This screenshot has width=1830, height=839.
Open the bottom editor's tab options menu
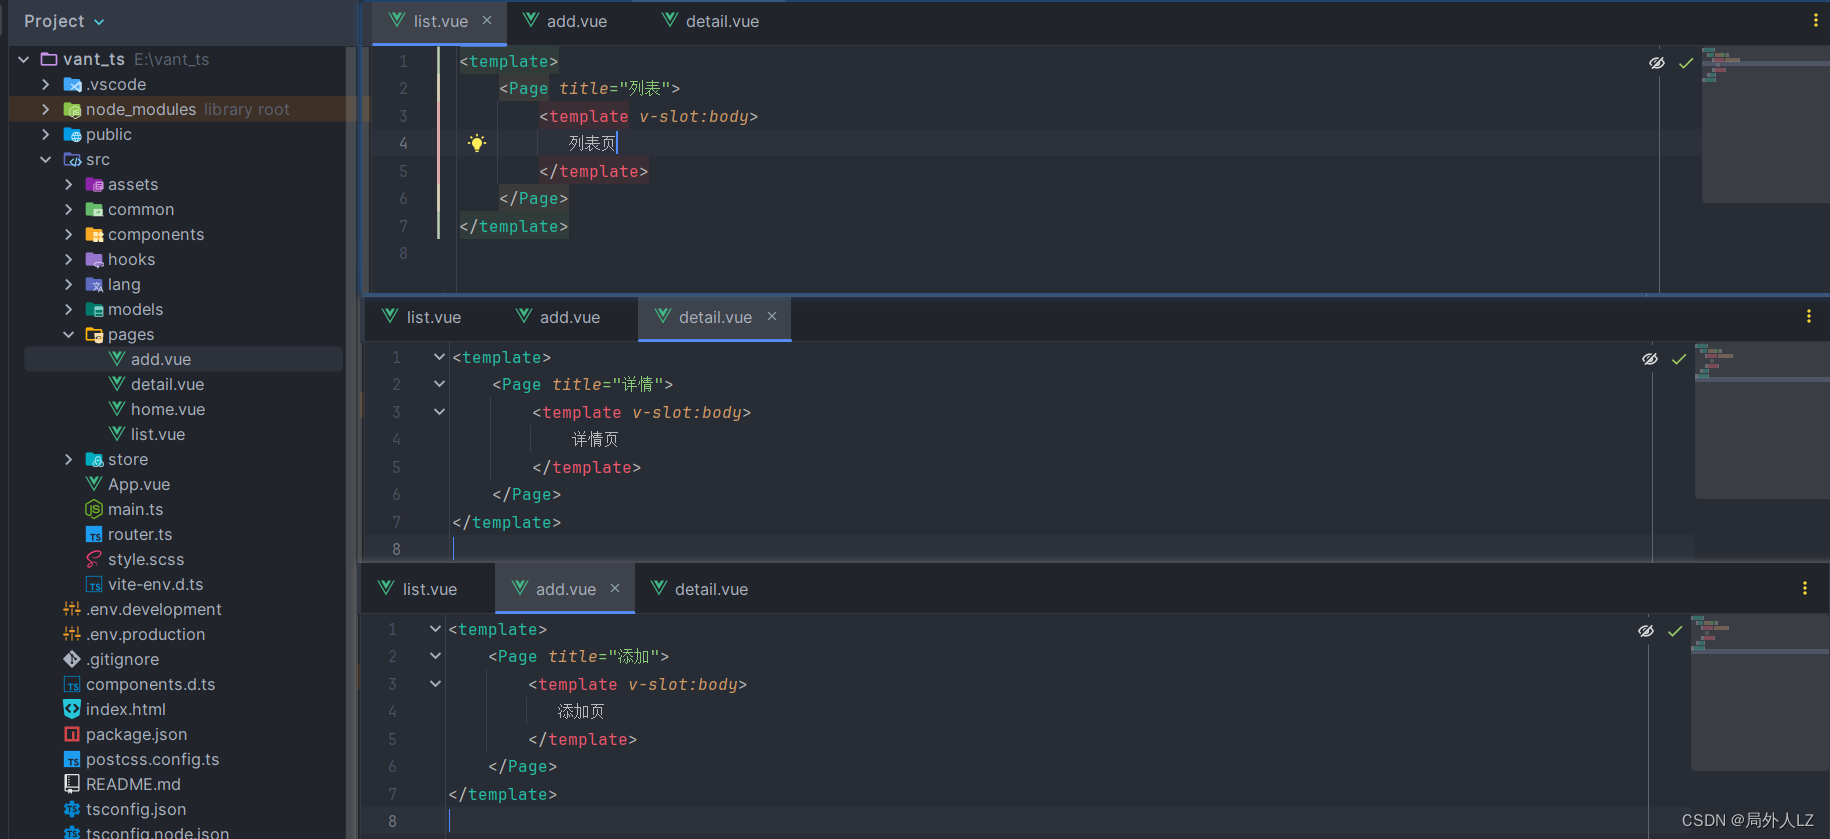pos(1805,588)
